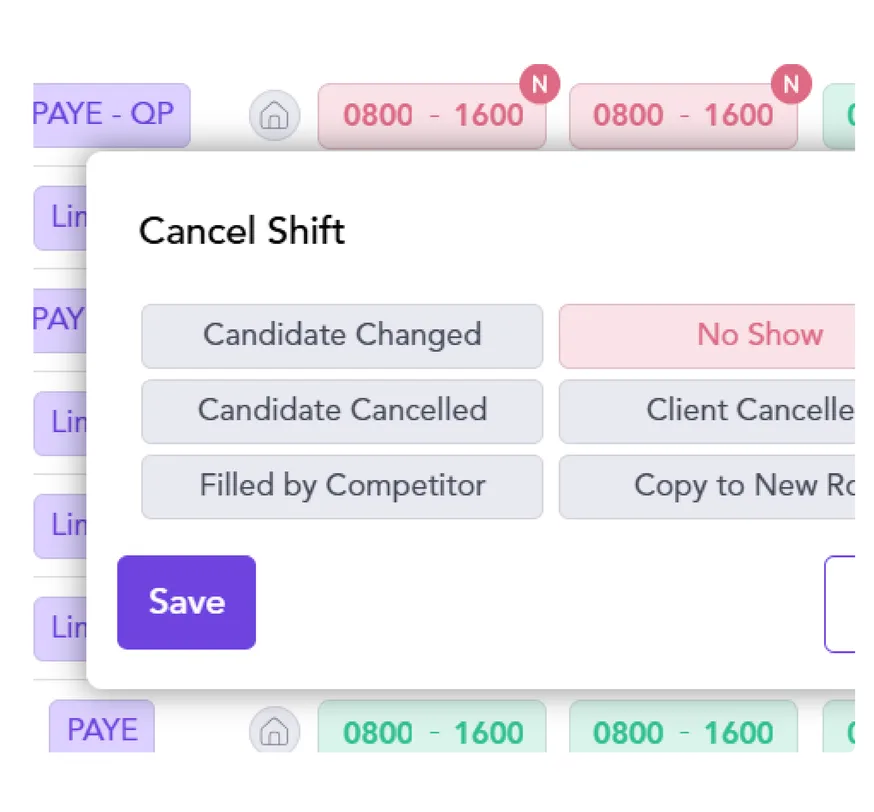The width and height of the screenshot is (874, 812).
Task: Click the PAYE - QP tag
Action: (x=111, y=115)
